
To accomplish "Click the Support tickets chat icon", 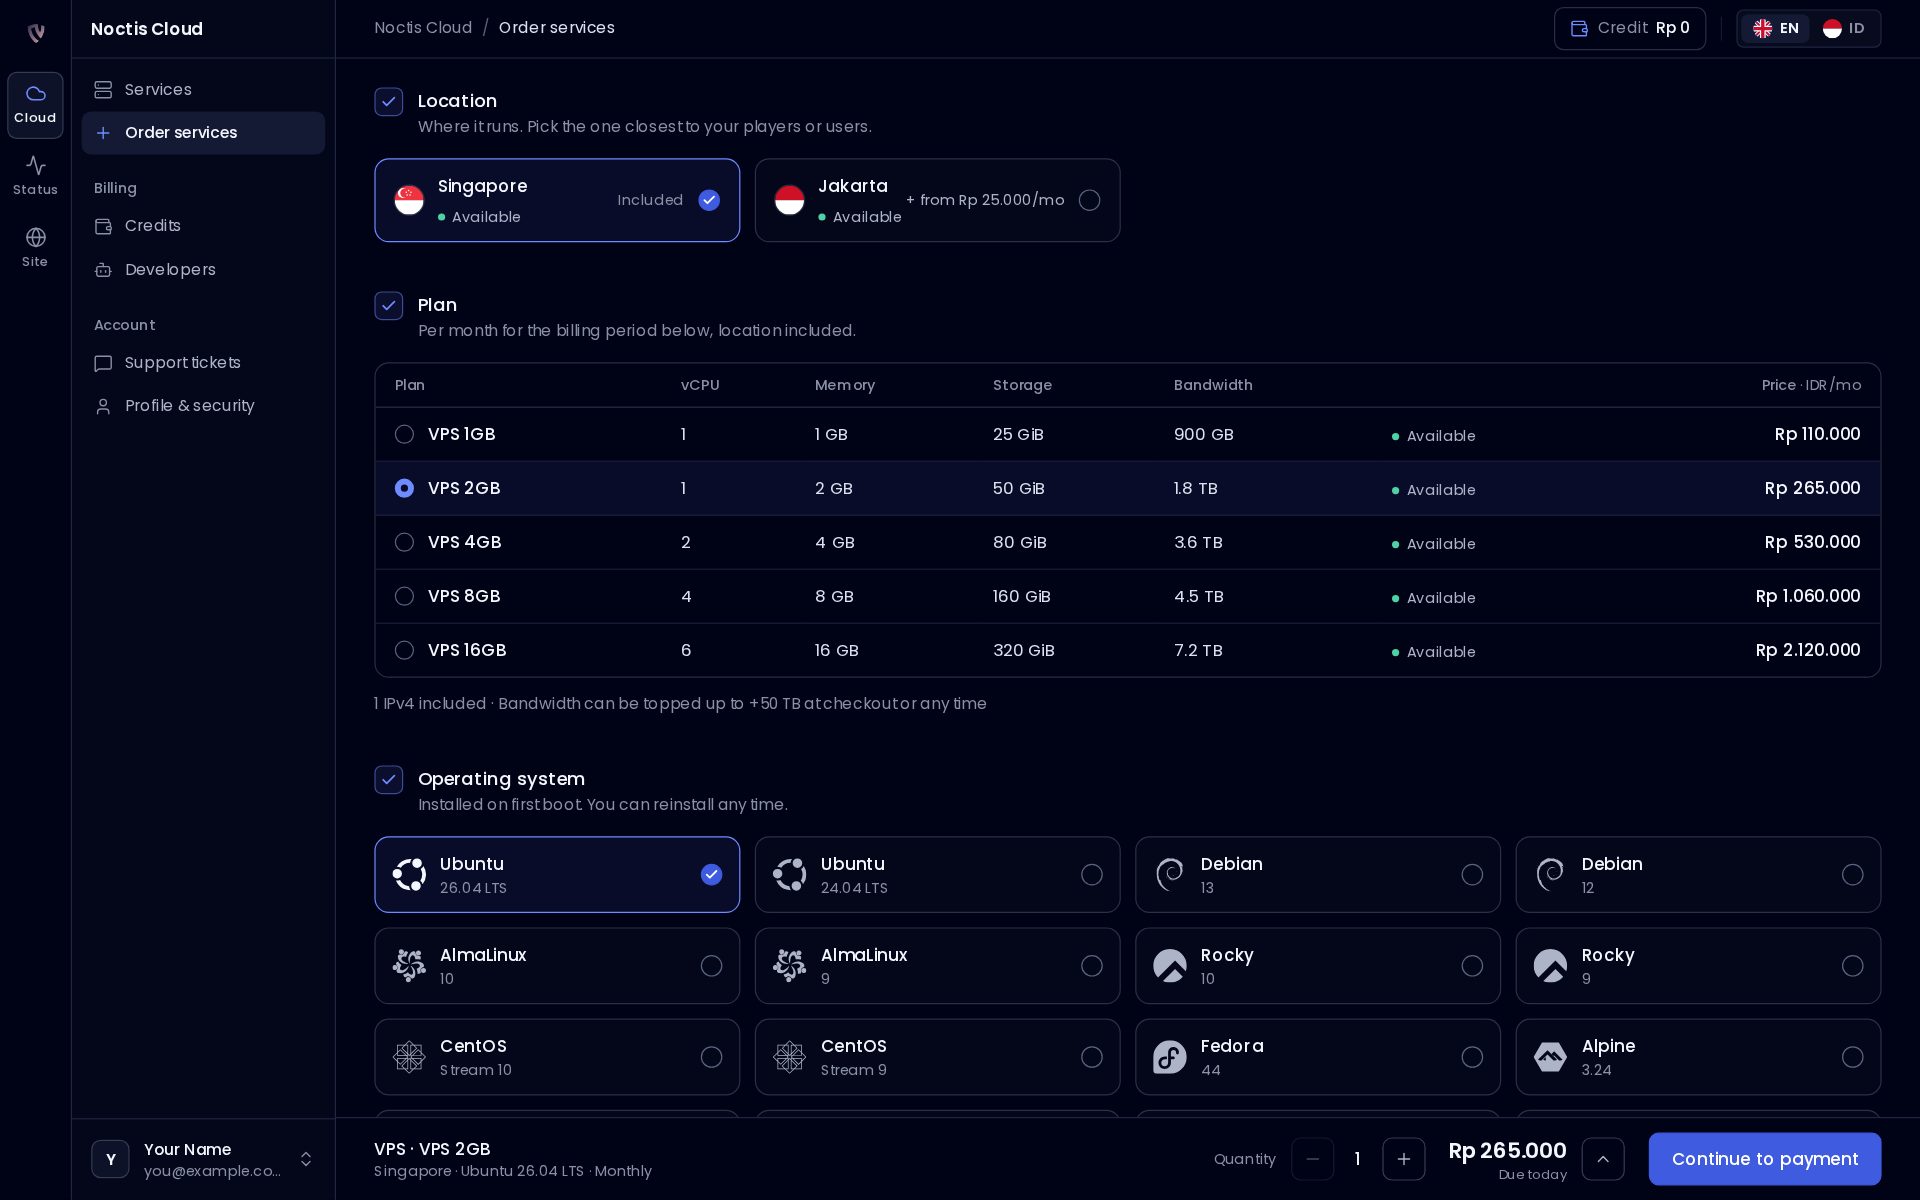I will pyautogui.click(x=103, y=363).
